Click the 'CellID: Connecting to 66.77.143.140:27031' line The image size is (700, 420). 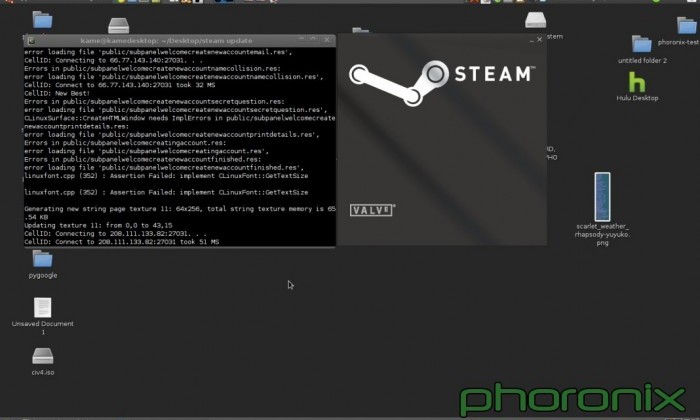[113, 60]
